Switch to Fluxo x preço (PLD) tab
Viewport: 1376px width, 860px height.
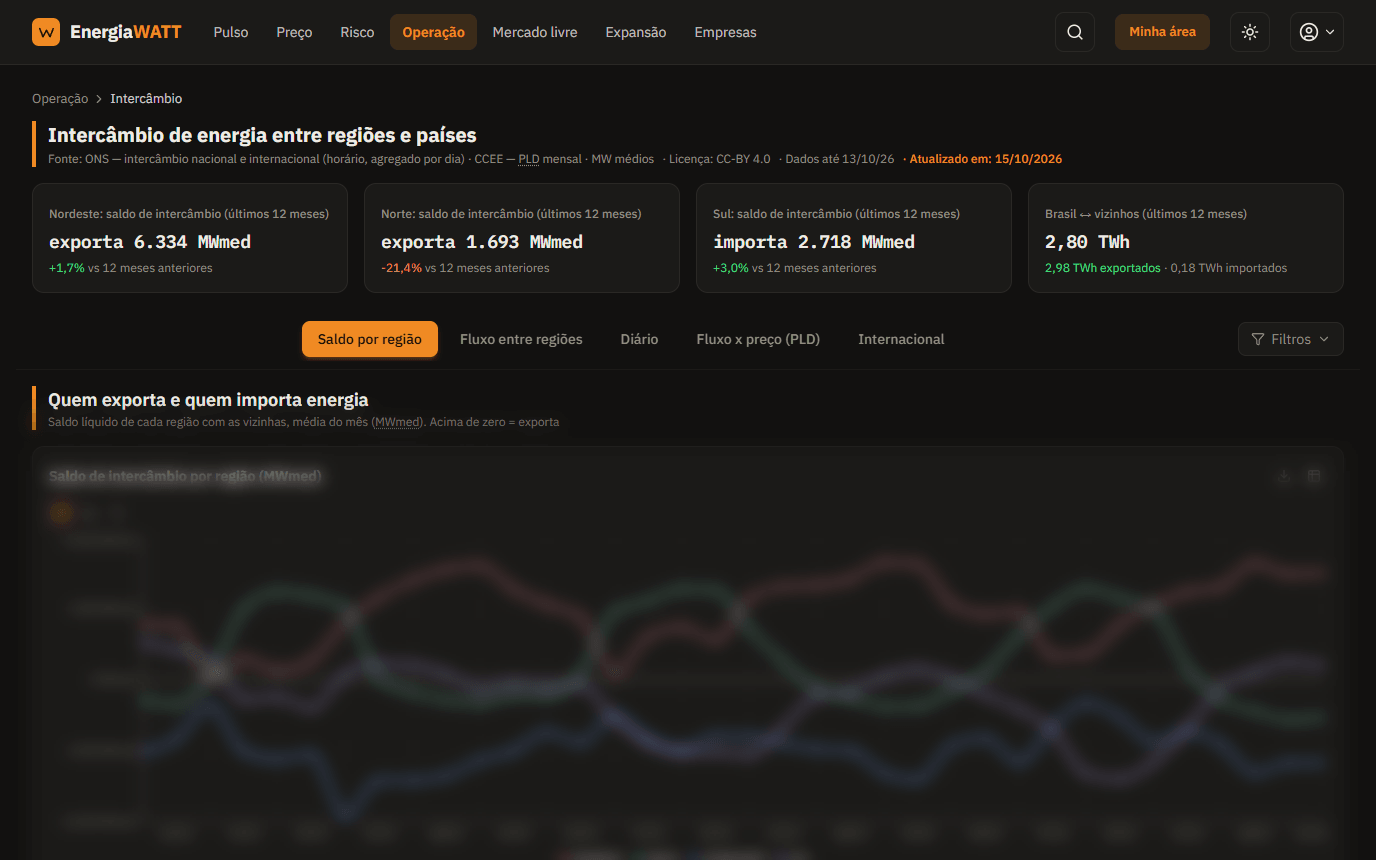point(758,339)
